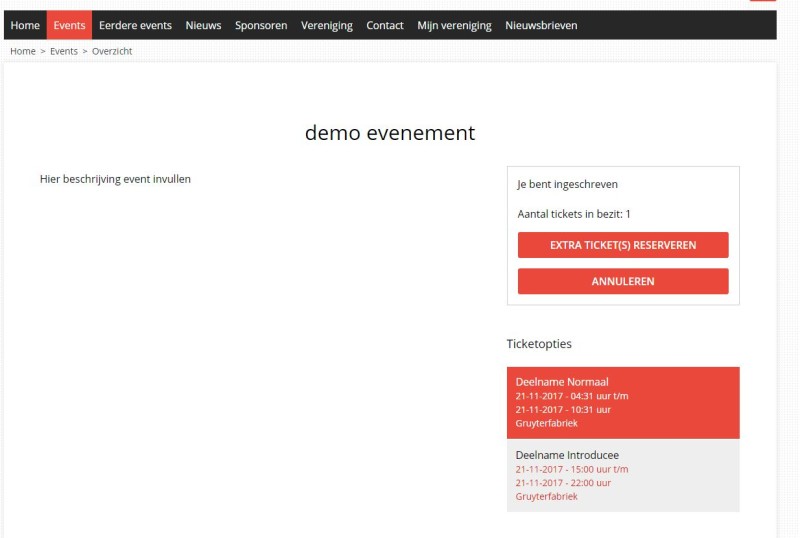Go to Eerdere events page
Viewport: 800px width, 538px height.
pyautogui.click(x=135, y=25)
